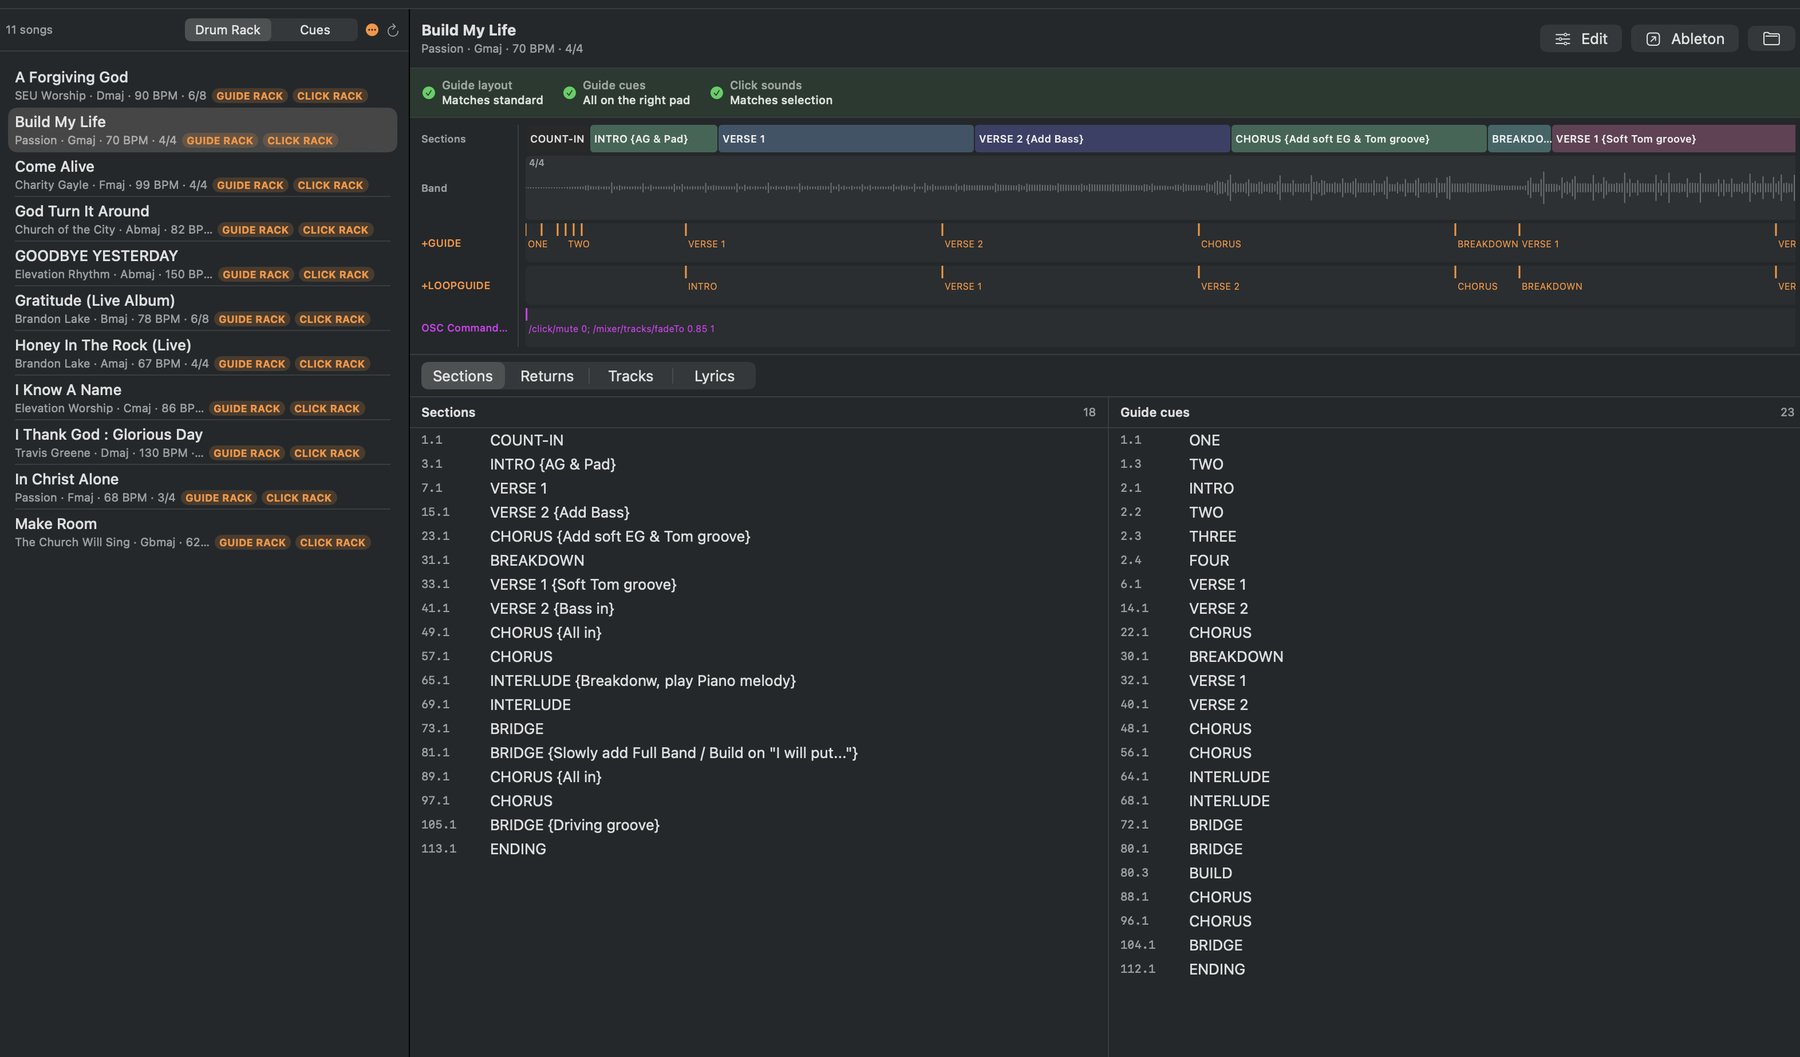This screenshot has width=1800, height=1057.
Task: Select section row 3.1 INTRO {AG & Pad}
Action: coord(758,464)
